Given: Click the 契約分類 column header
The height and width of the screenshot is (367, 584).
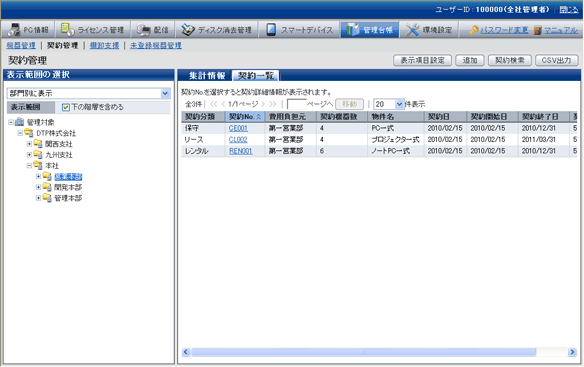Looking at the screenshot, I should (203, 117).
